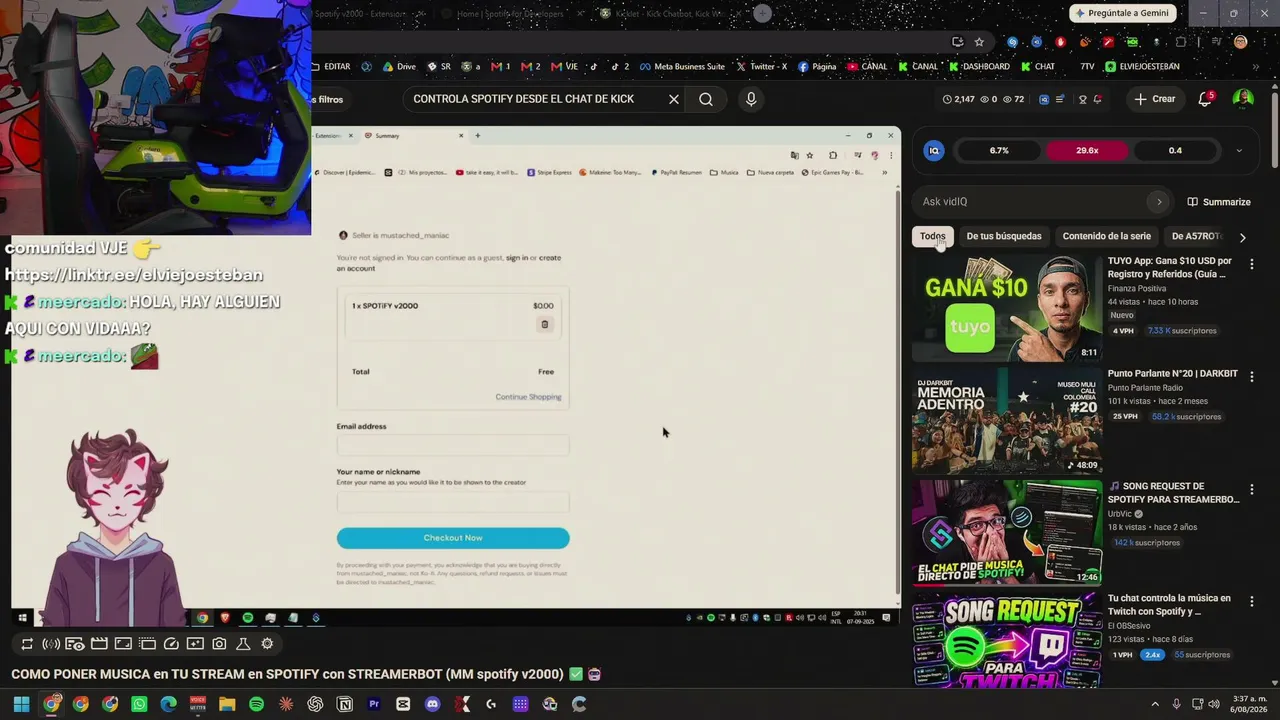The height and width of the screenshot is (720, 1280).
Task: Open the Drive bookmark
Action: click(x=399, y=67)
